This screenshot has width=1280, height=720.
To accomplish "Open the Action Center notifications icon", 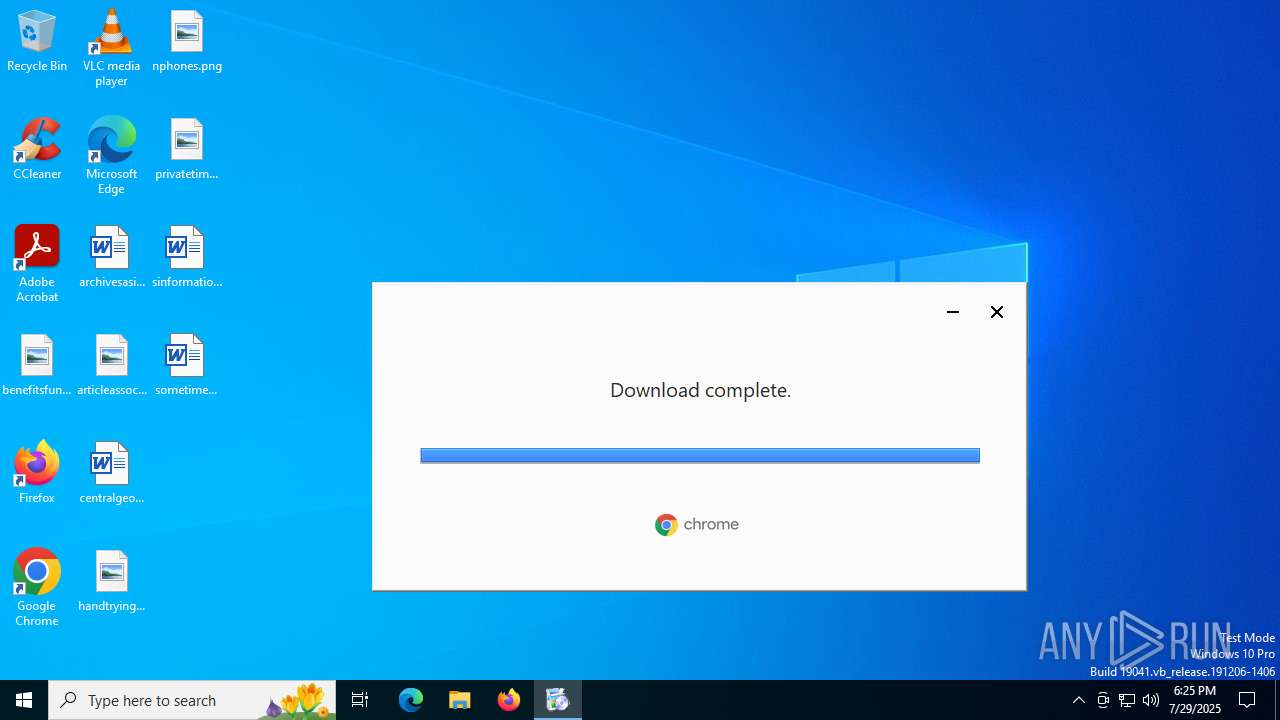I will [1248, 700].
